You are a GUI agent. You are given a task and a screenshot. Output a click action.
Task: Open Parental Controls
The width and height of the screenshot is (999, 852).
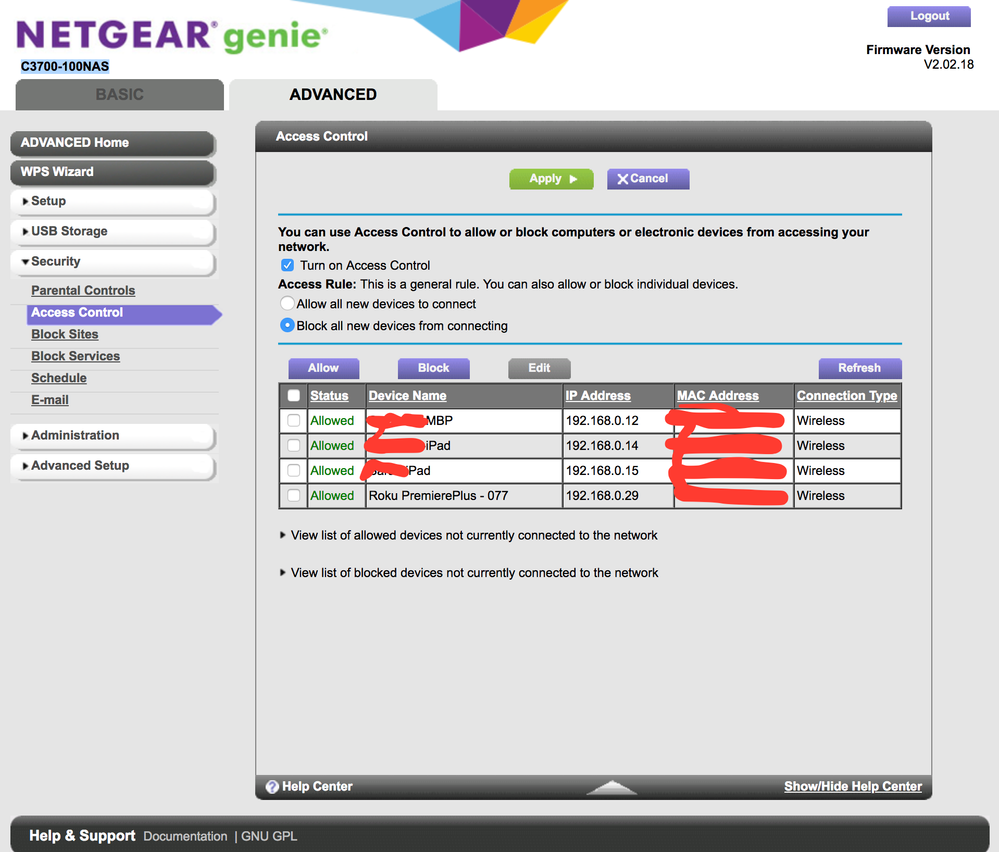click(83, 291)
